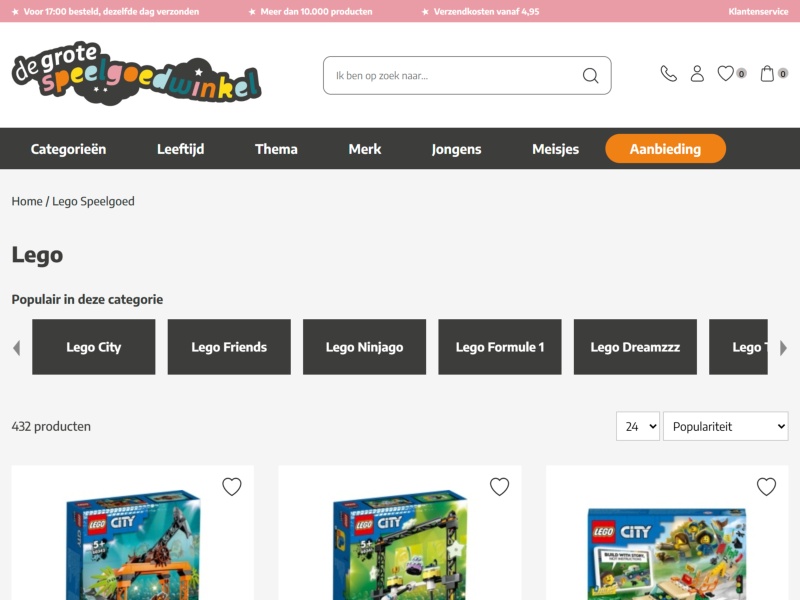
Task: Open the Populariteit sorting dropdown
Action: pos(725,425)
